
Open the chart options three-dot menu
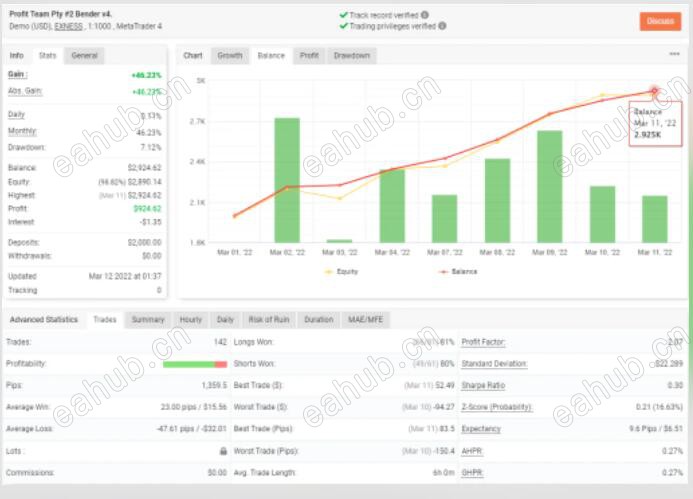674,54
